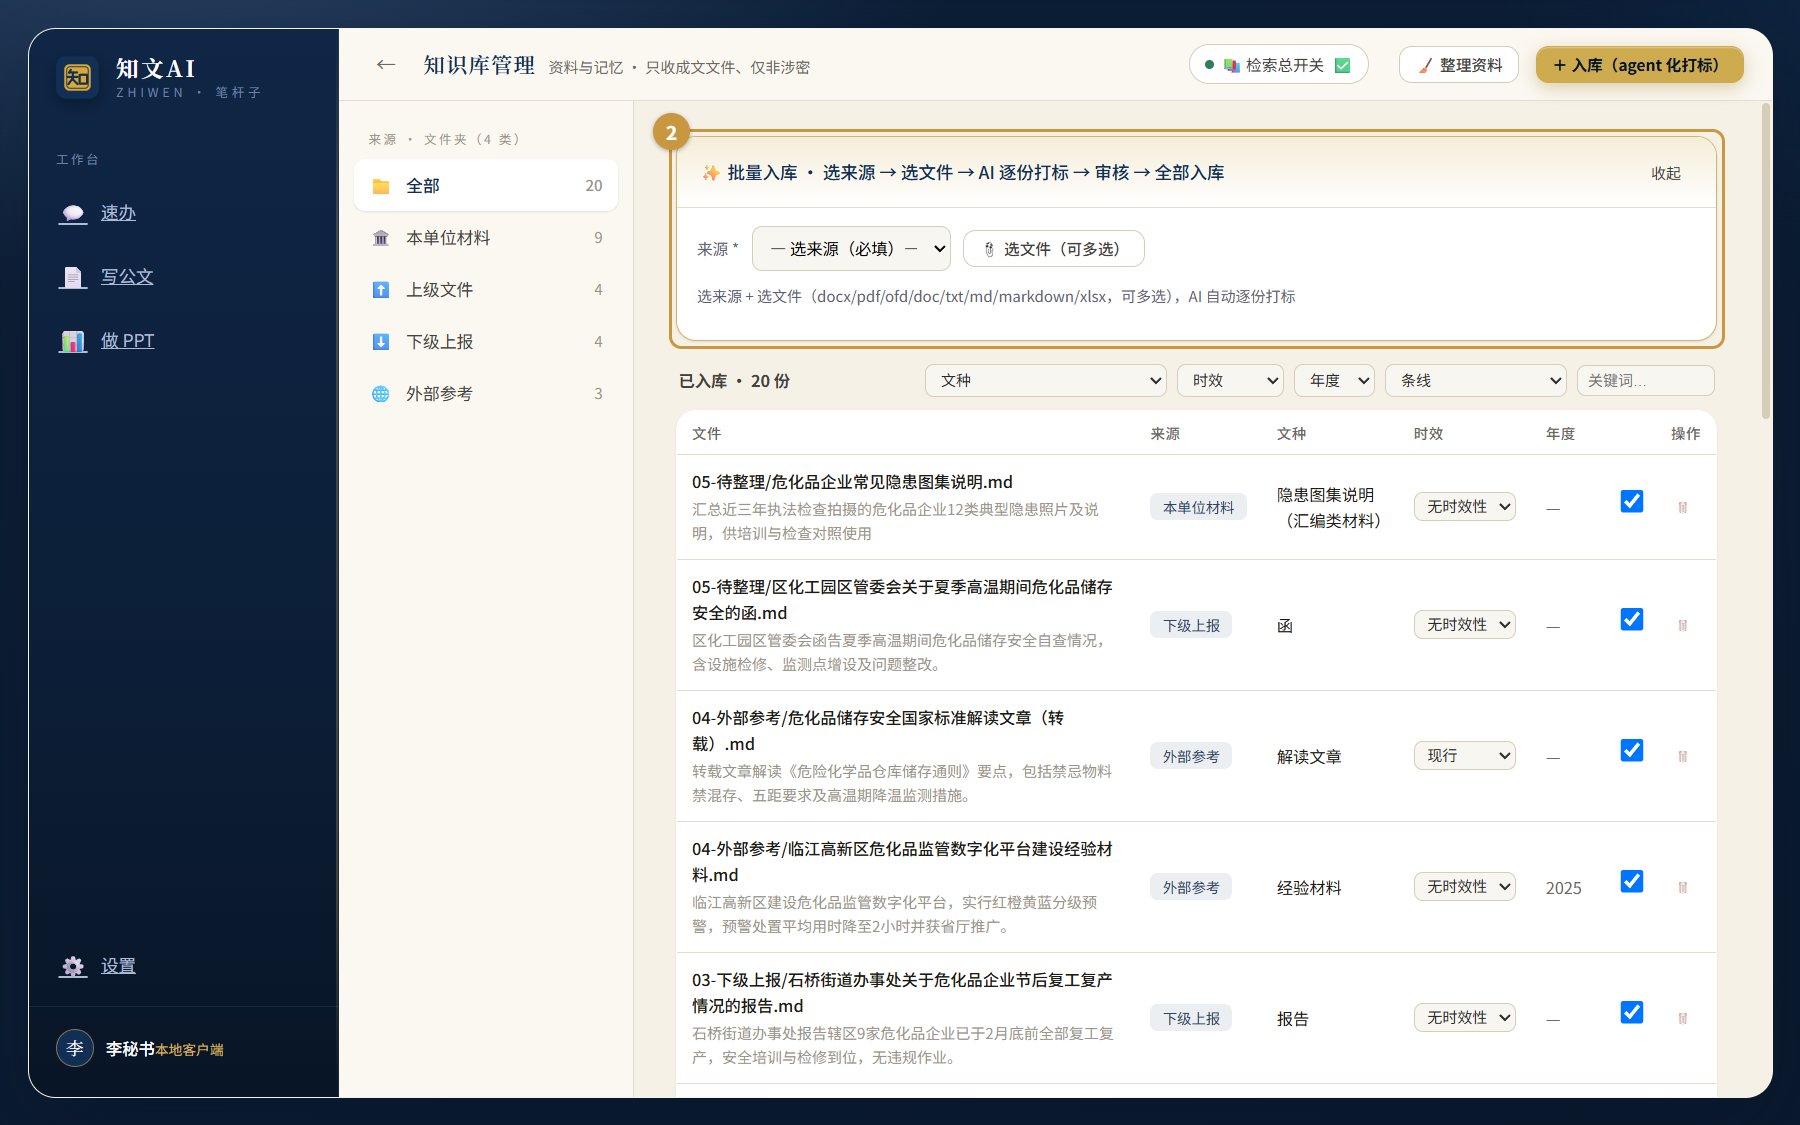The image size is (1800, 1125).
Task: Click the sparkle icon beside 批量入库
Action: 711,173
